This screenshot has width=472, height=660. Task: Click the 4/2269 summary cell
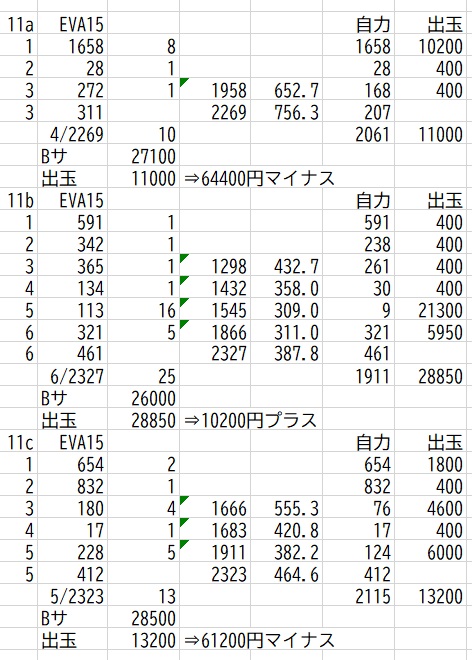(x=72, y=134)
